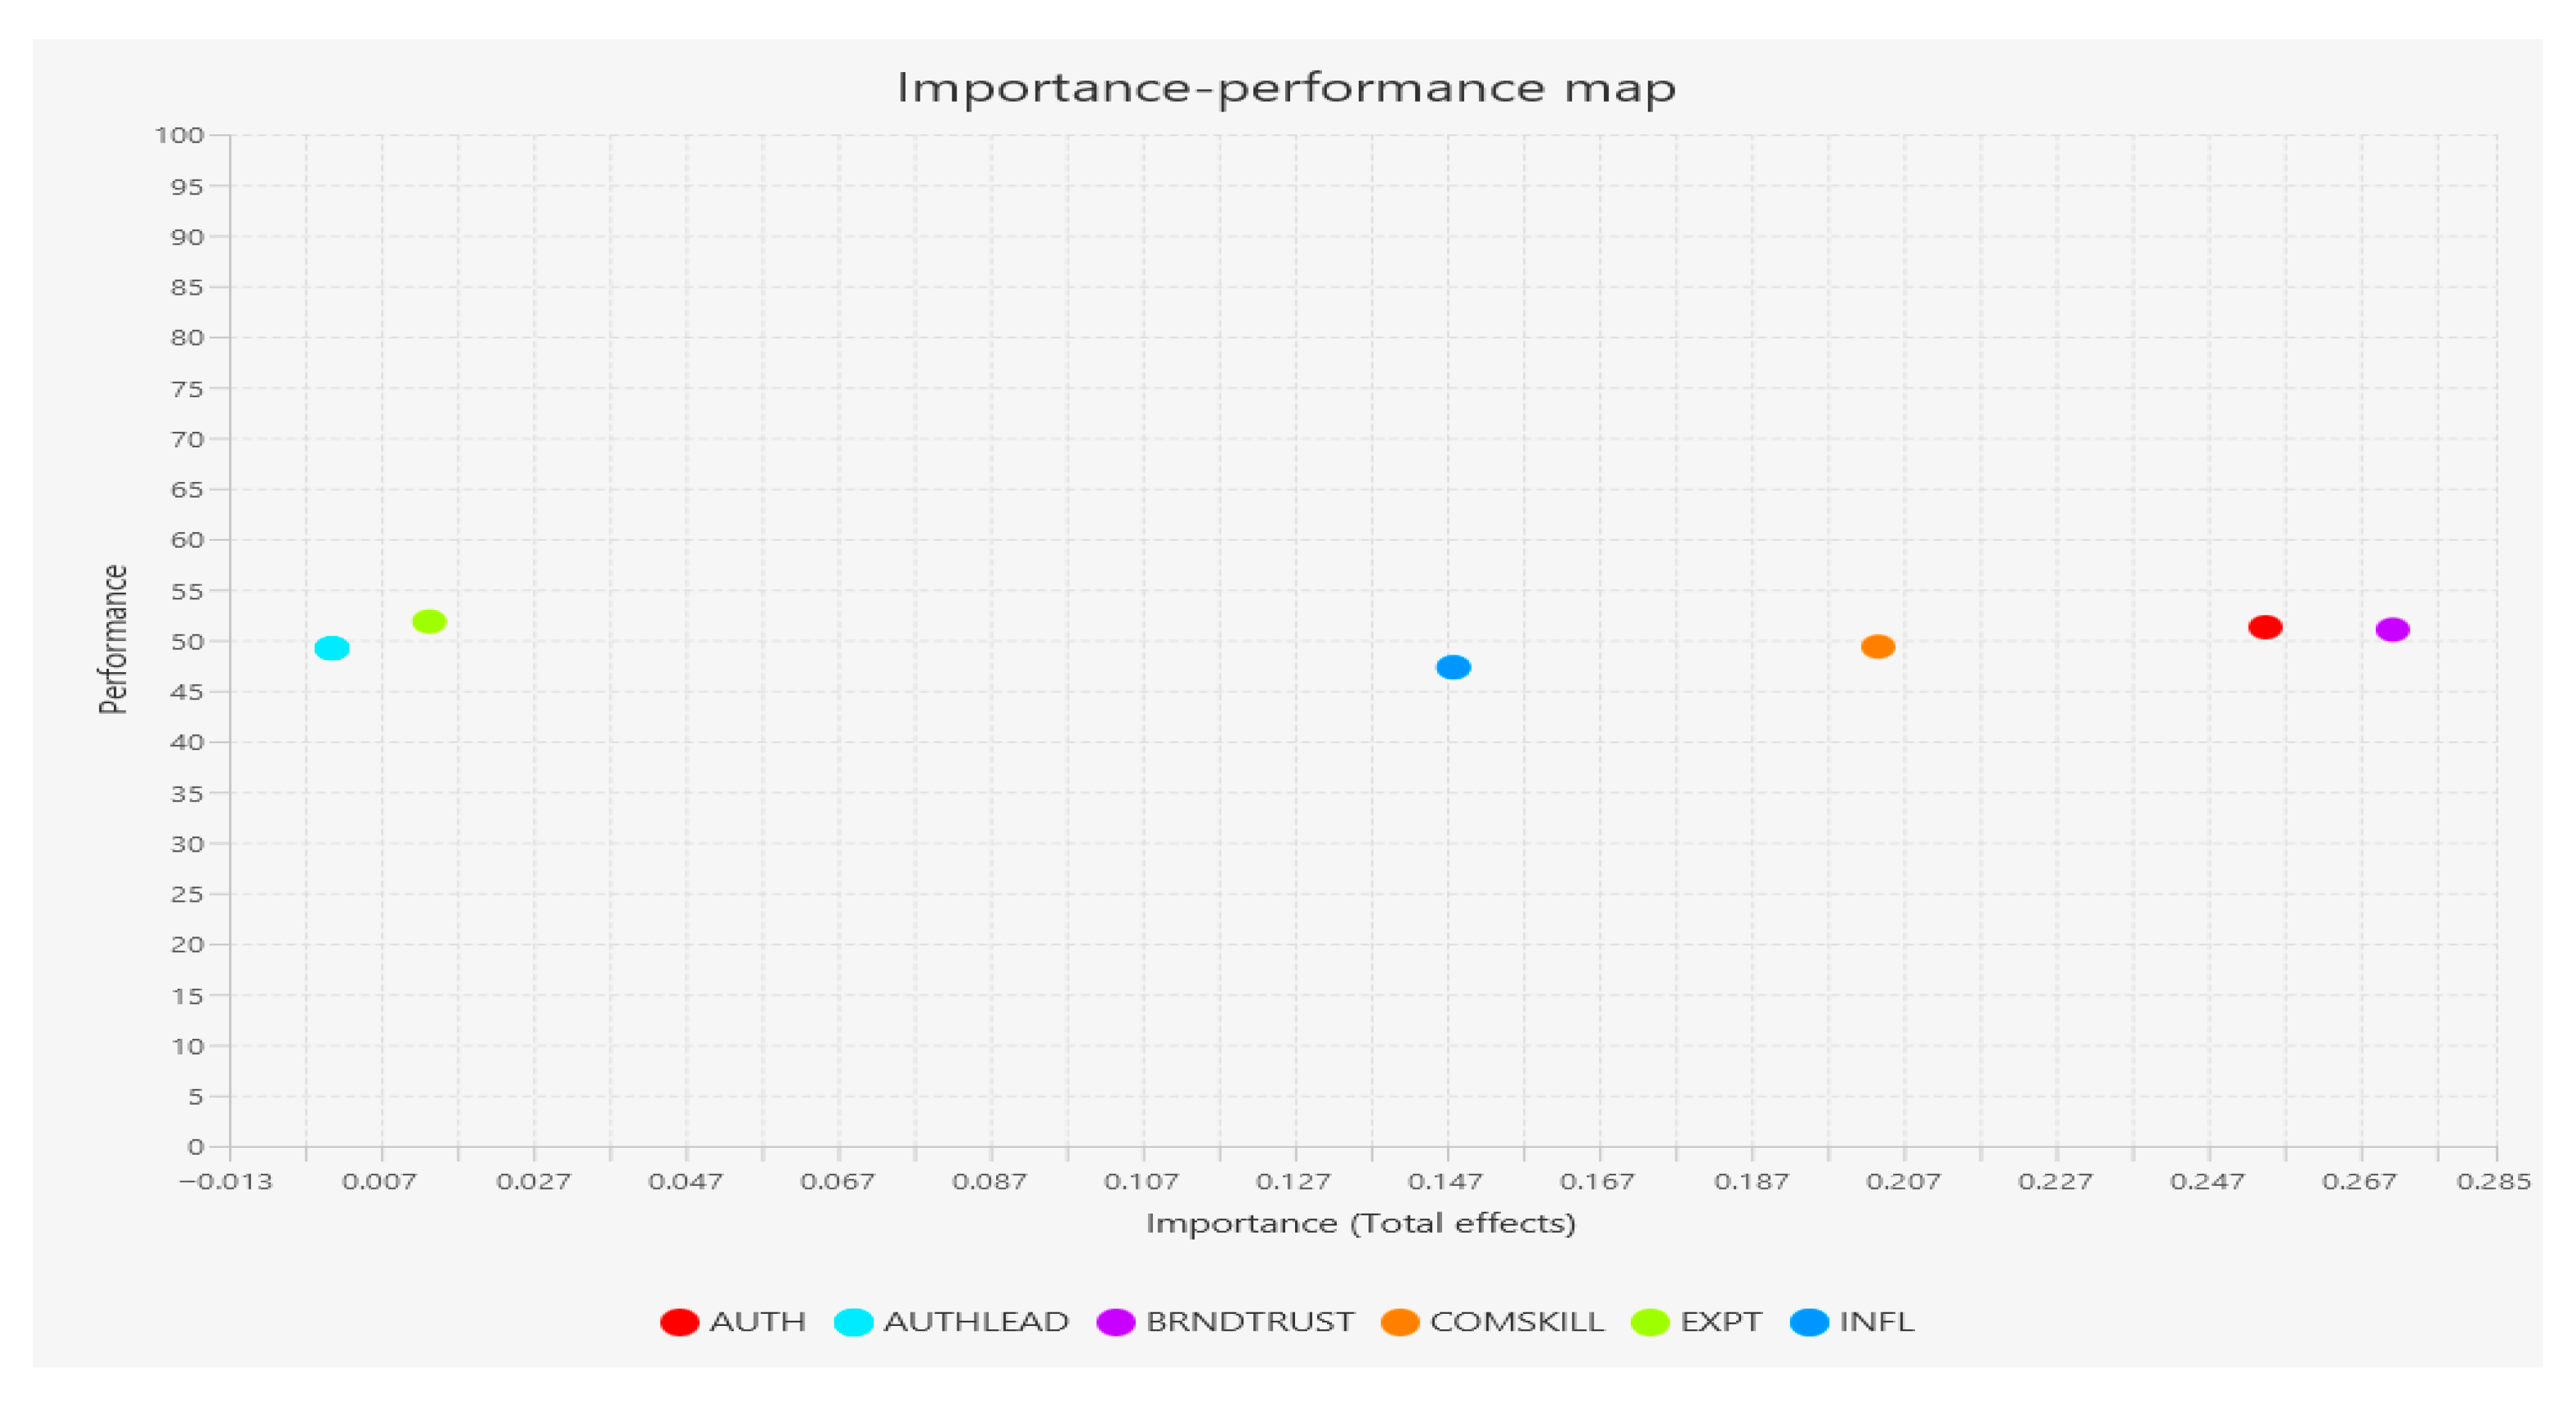Toggle the AUTHLEAD legend color marker
The height and width of the screenshot is (1410, 2576).
[853, 1321]
